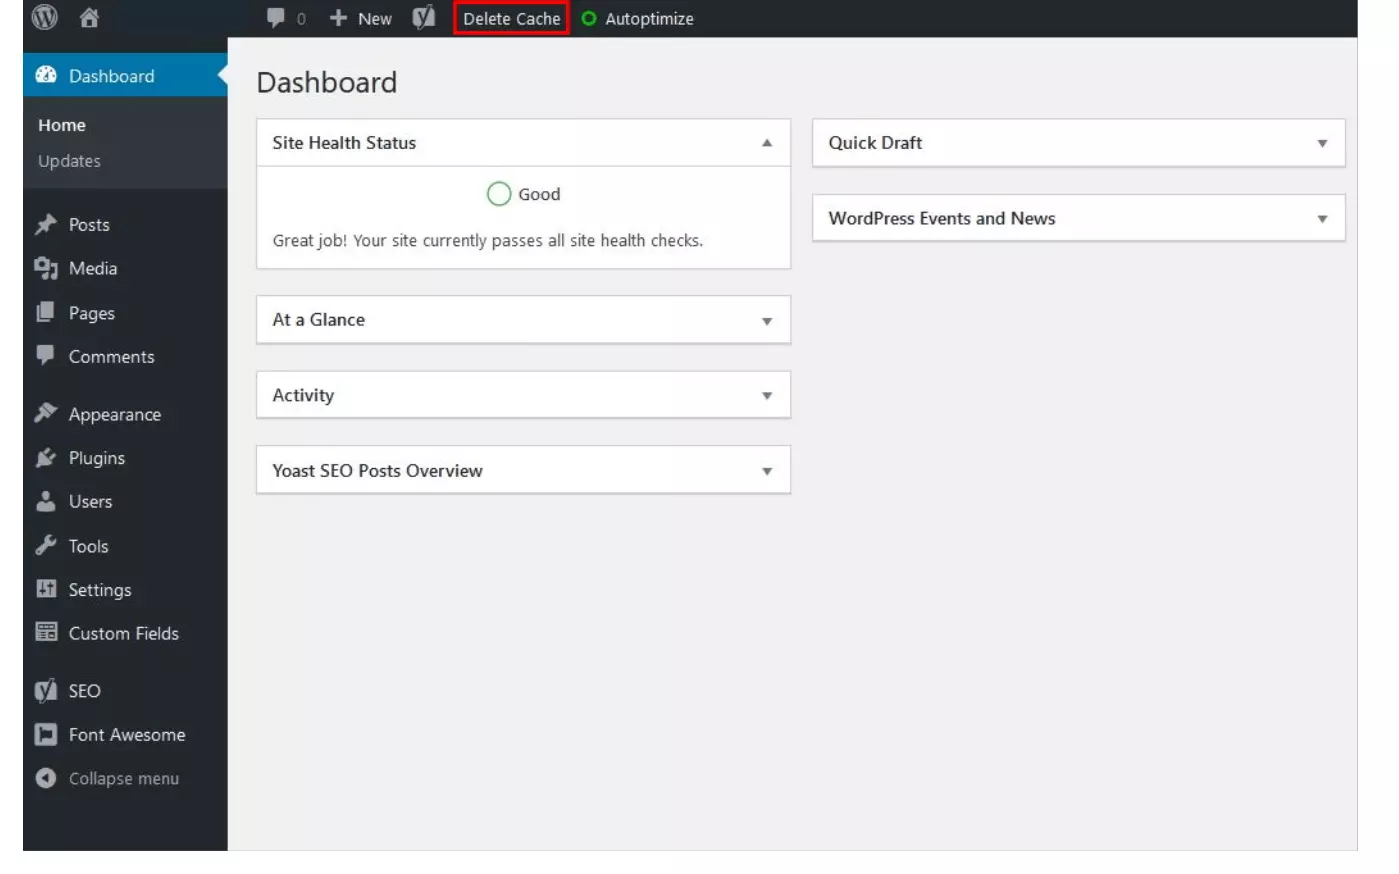Click the Plugins plug icon
The width and height of the screenshot is (1399, 874).
click(46, 457)
